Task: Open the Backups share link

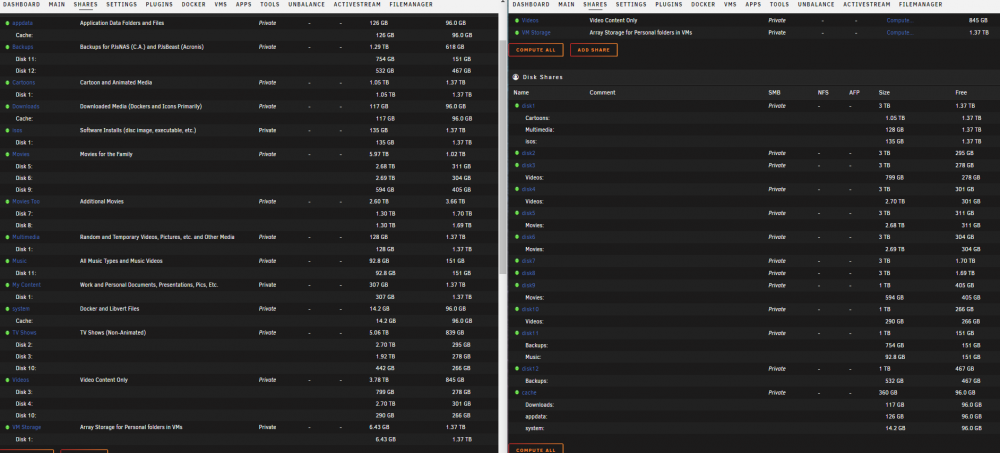Action: tap(22, 47)
